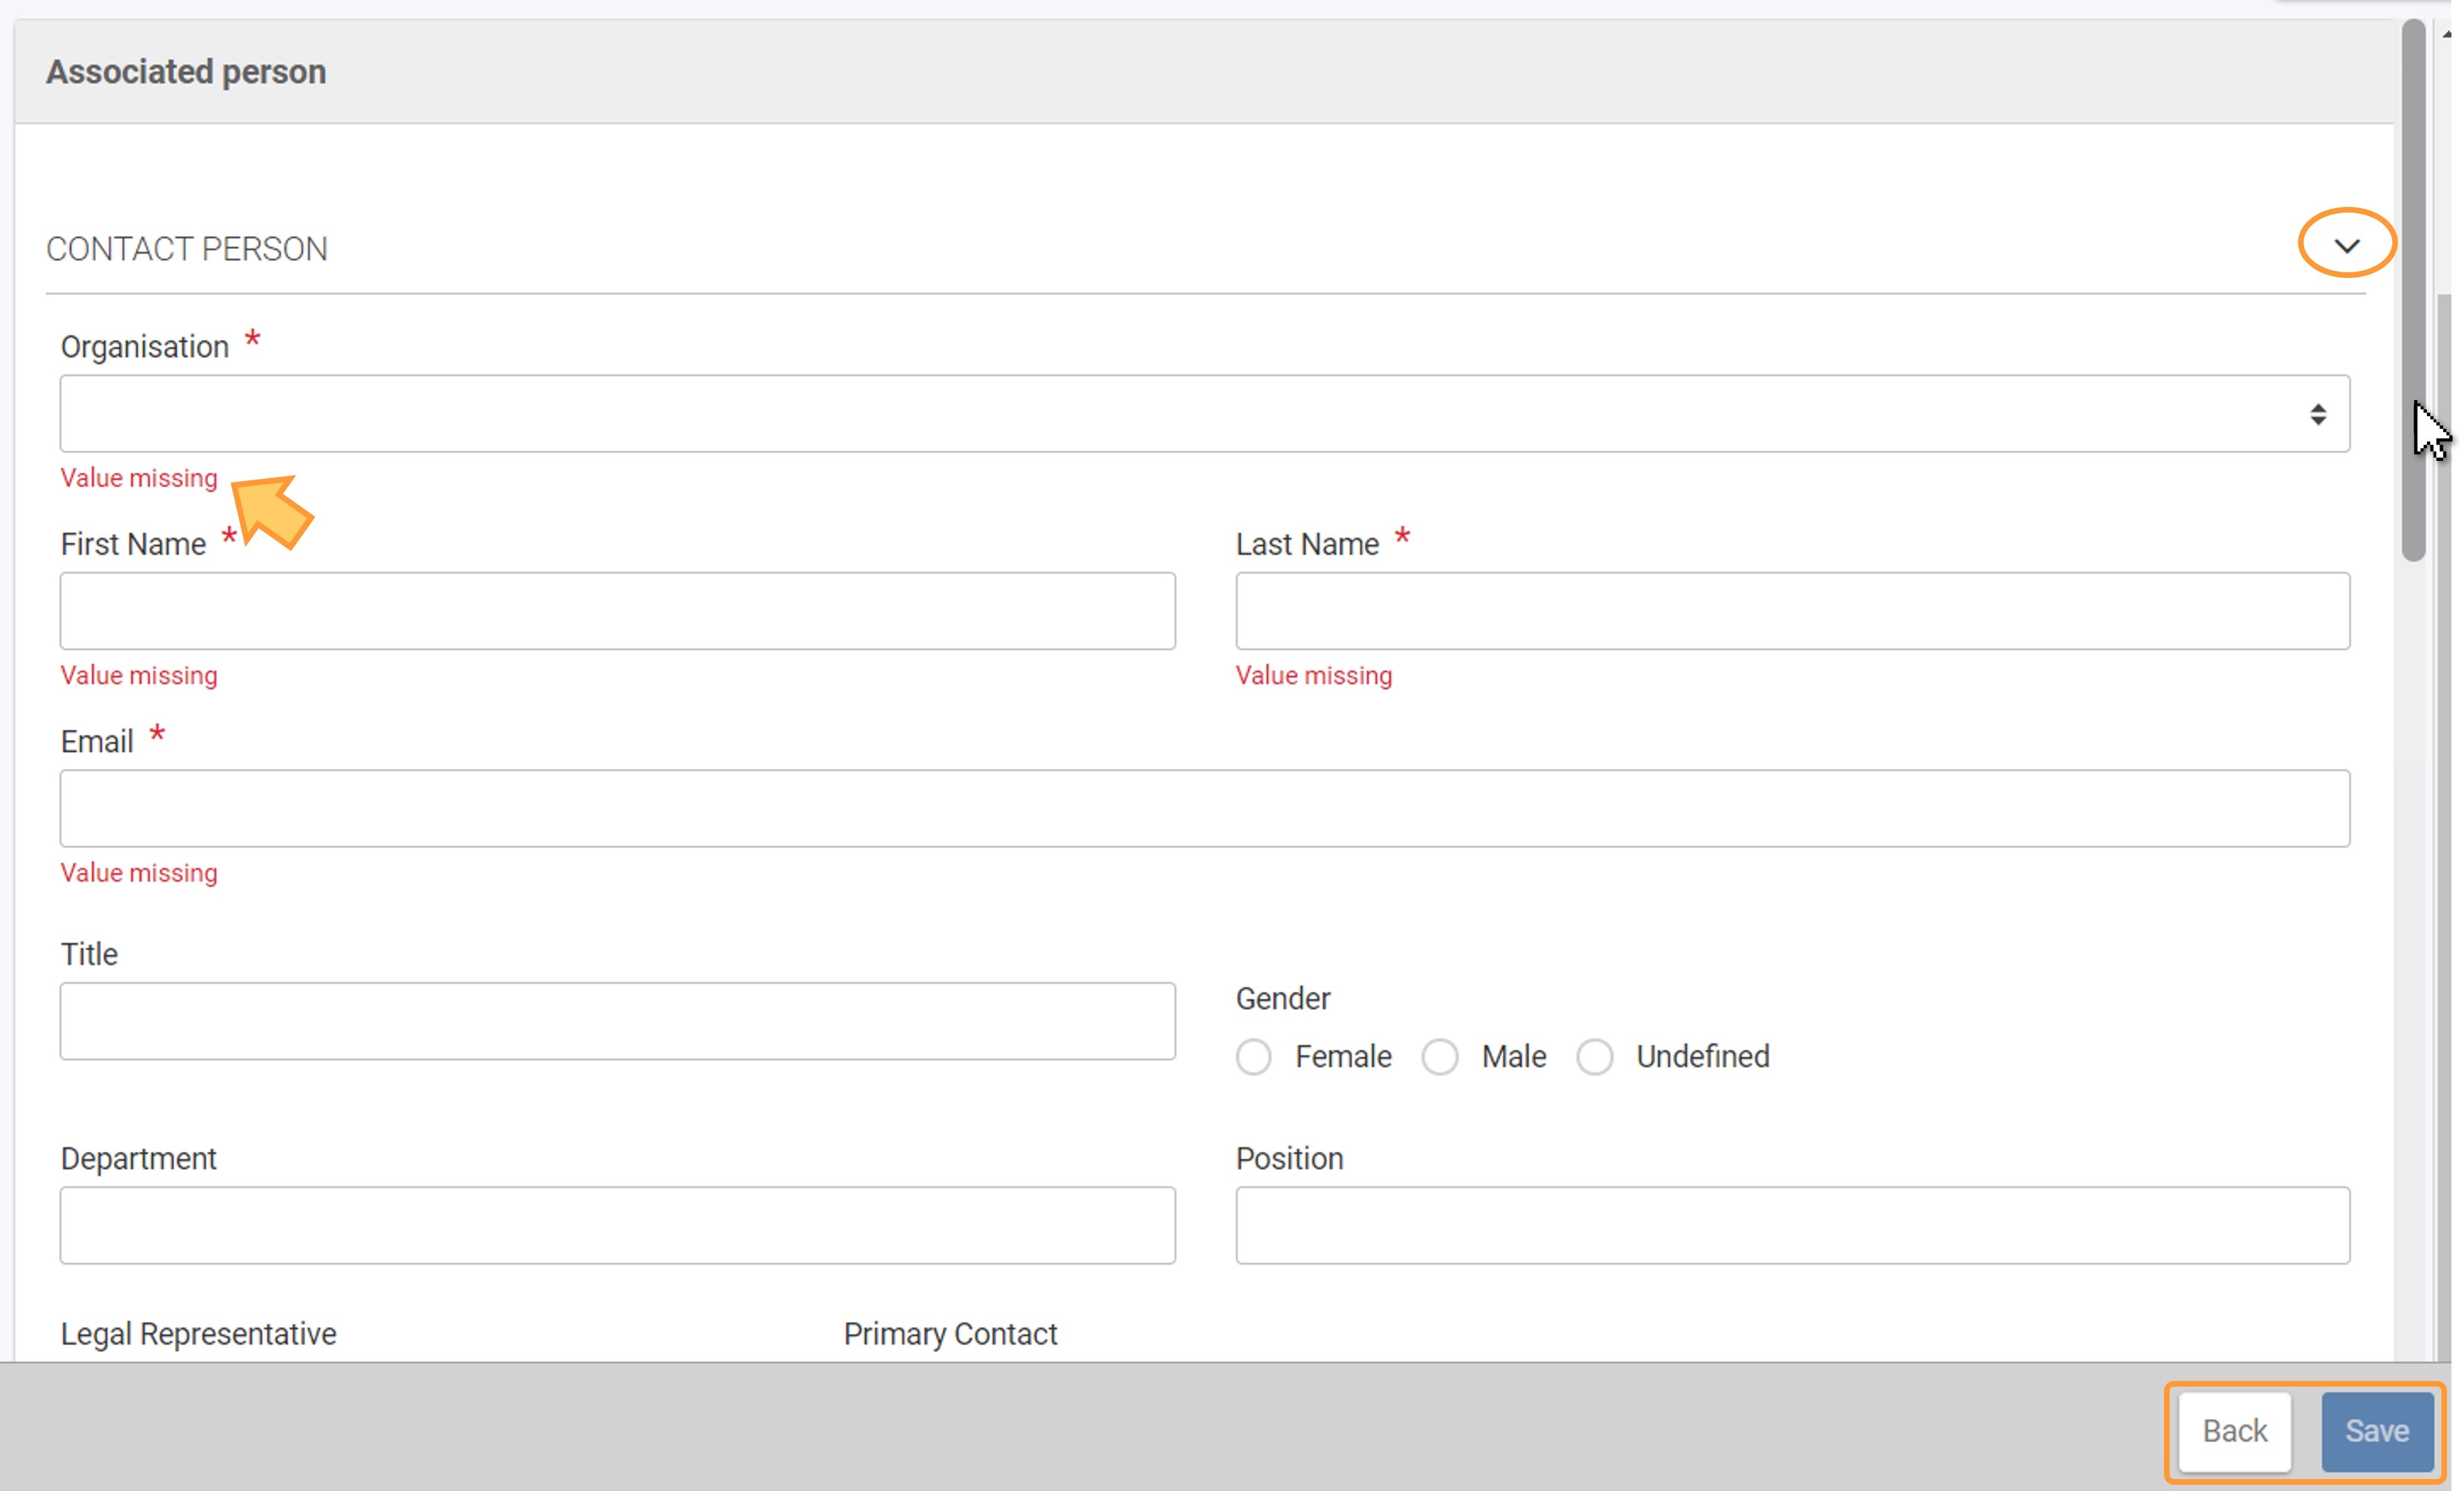Click 'Value missing' under First Name
The width and height of the screenshot is (2464, 1491).
tap(139, 676)
